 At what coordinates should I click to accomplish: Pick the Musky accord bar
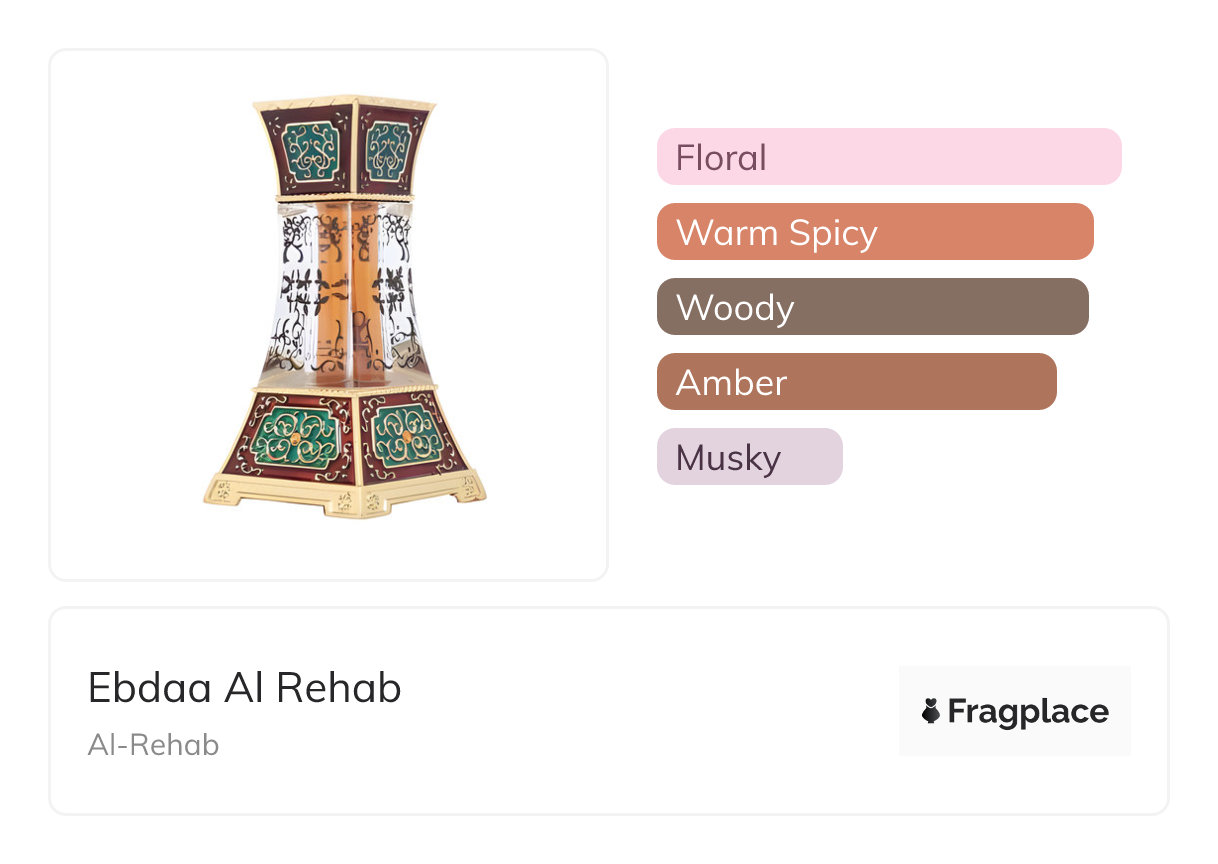749,457
